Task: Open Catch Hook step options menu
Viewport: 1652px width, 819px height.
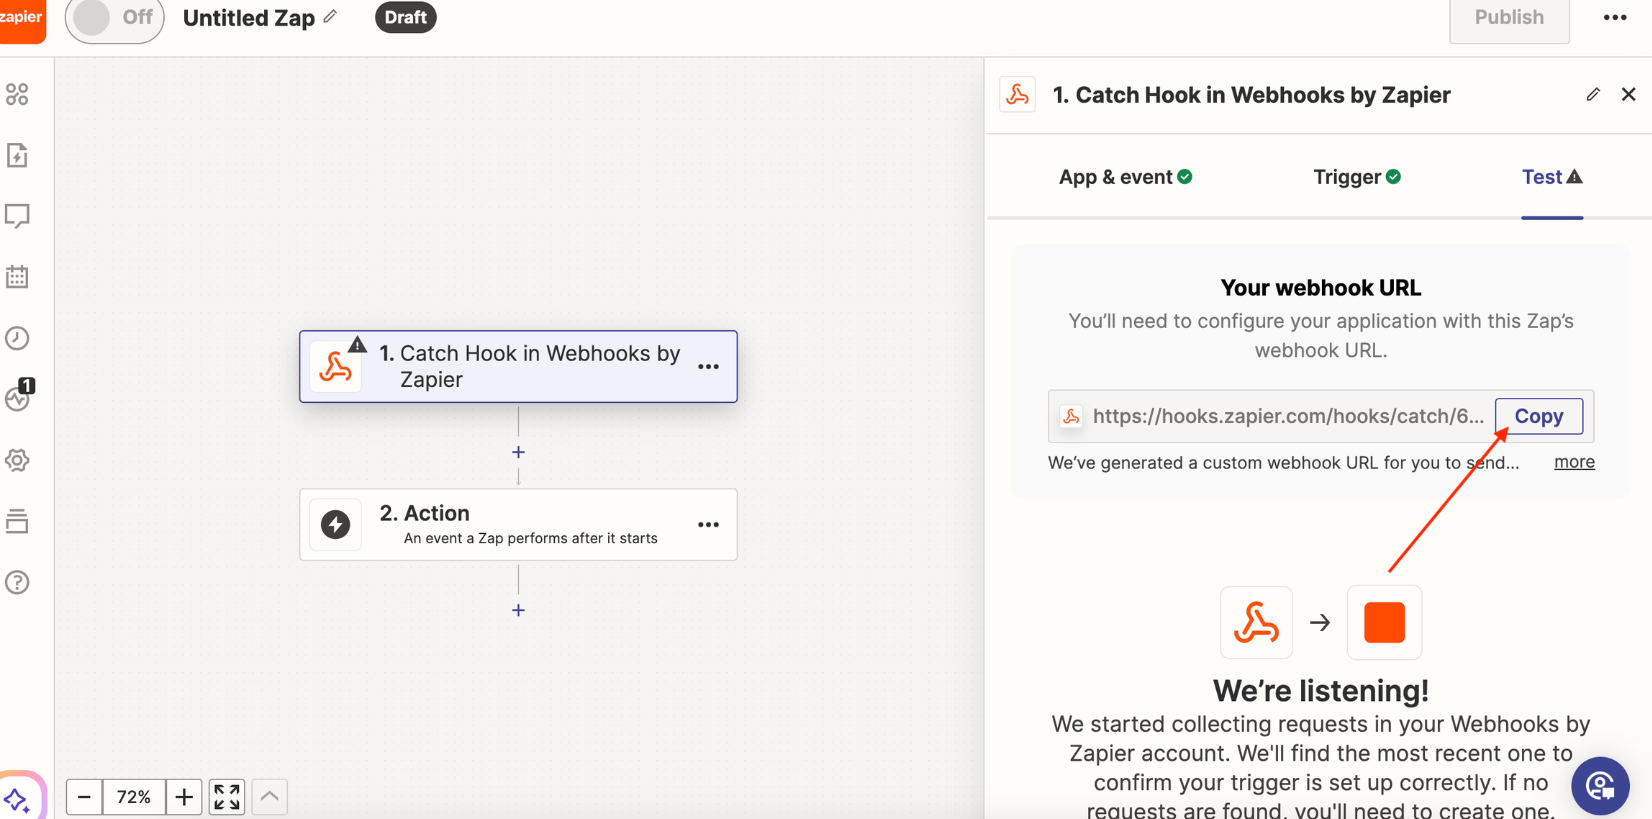Action: (708, 367)
